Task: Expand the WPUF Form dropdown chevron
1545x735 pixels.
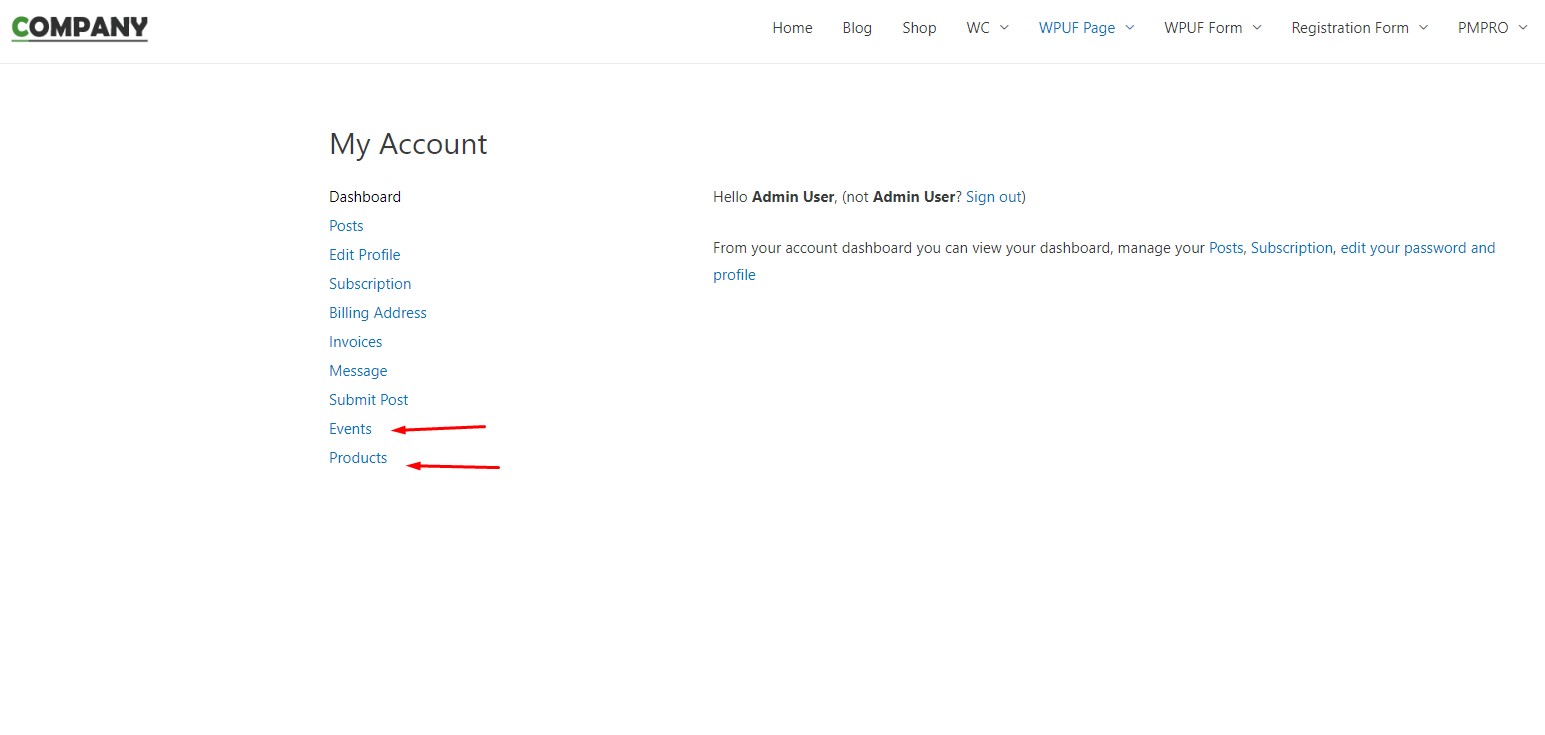Action: coord(1257,28)
